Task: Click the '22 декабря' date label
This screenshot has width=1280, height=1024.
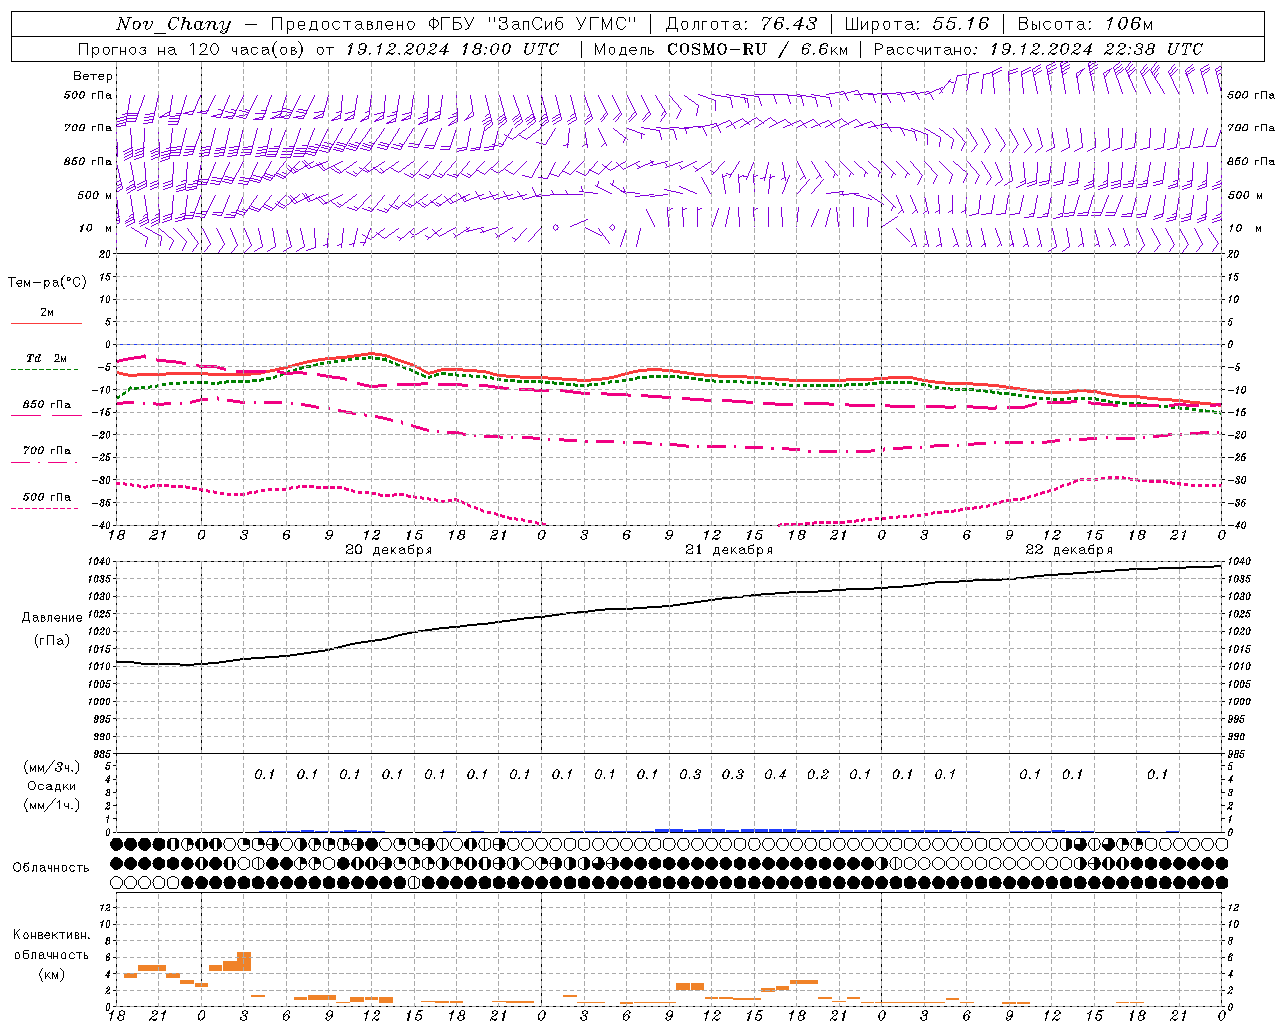Action: (1069, 550)
